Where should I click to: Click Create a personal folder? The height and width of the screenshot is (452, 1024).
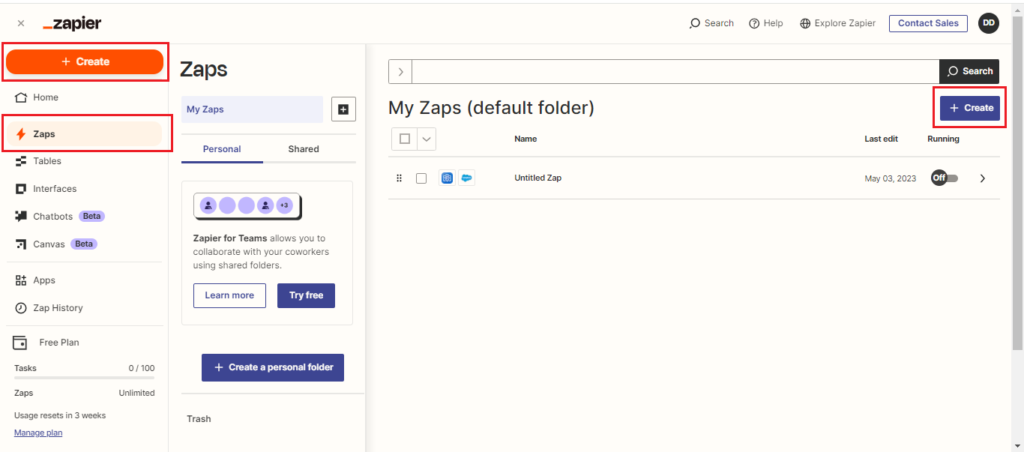pyautogui.click(x=273, y=367)
